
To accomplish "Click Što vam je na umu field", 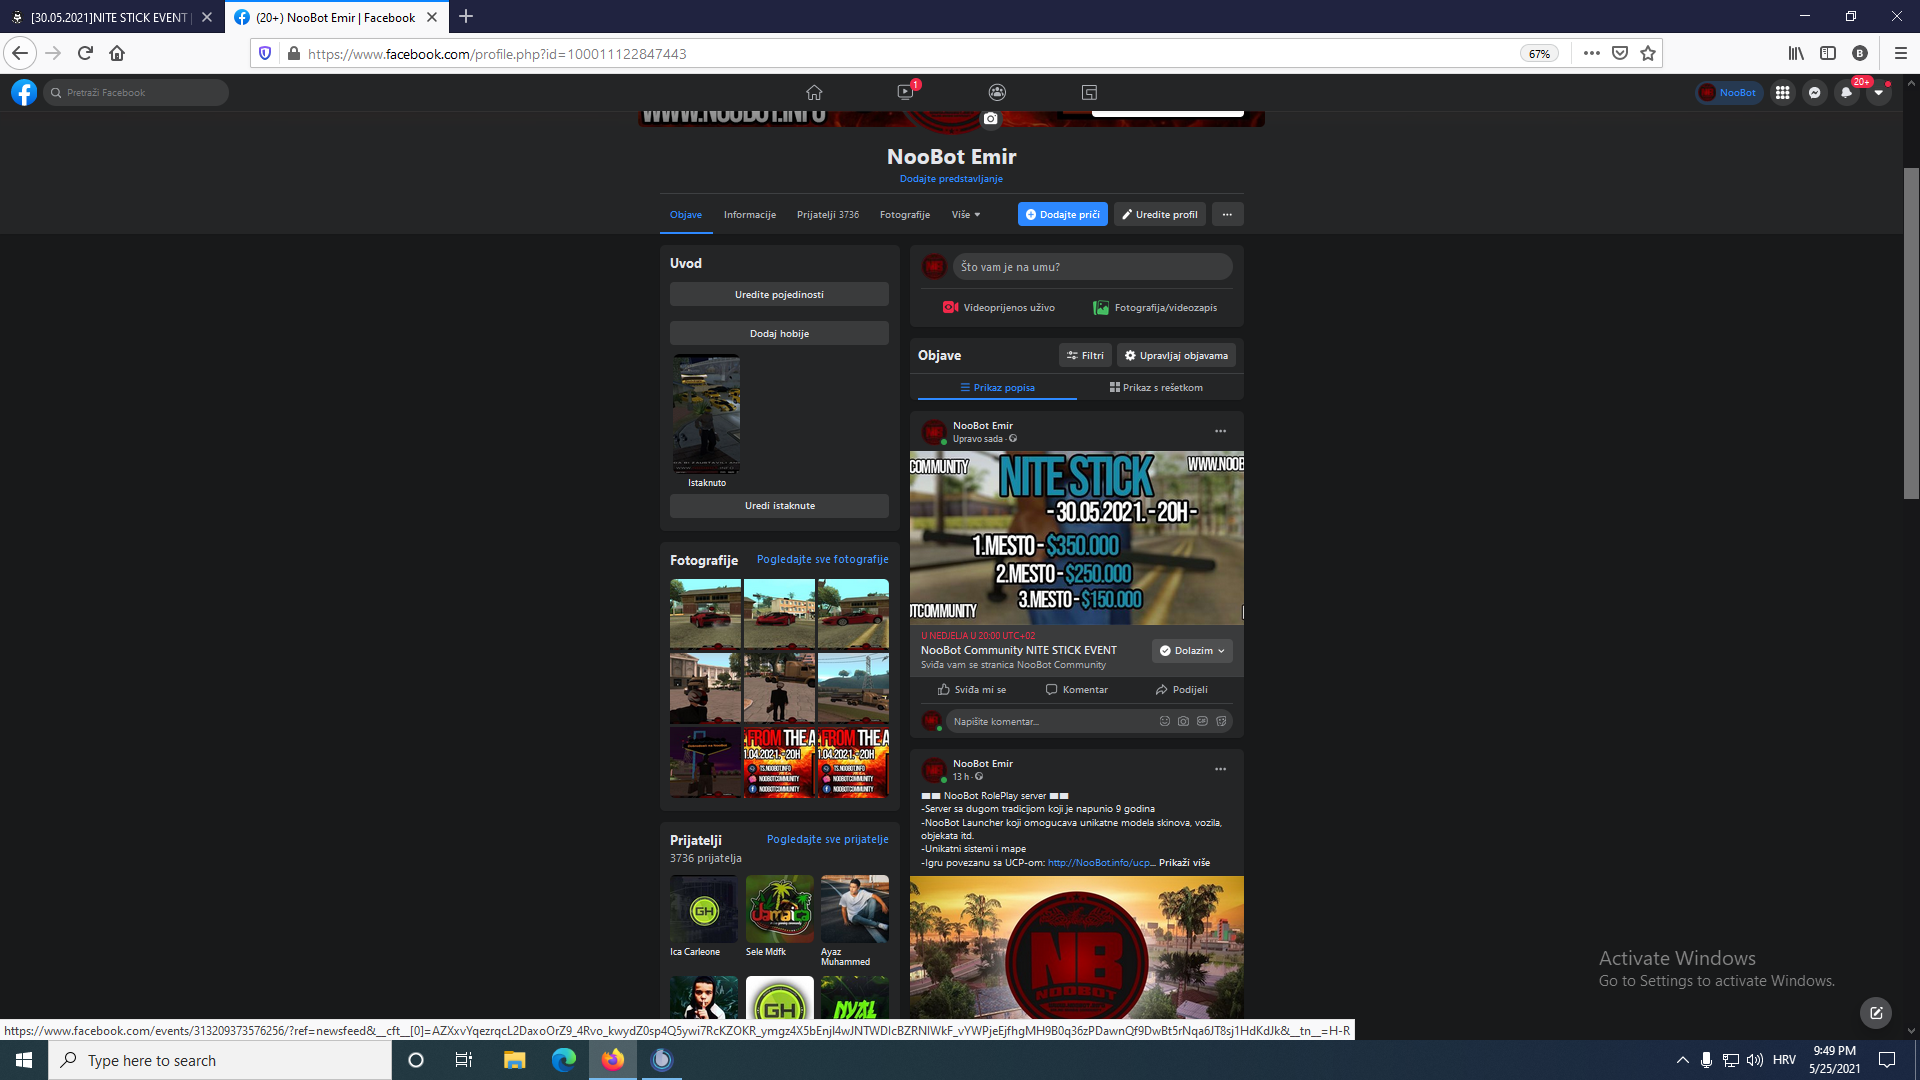I will [1092, 267].
